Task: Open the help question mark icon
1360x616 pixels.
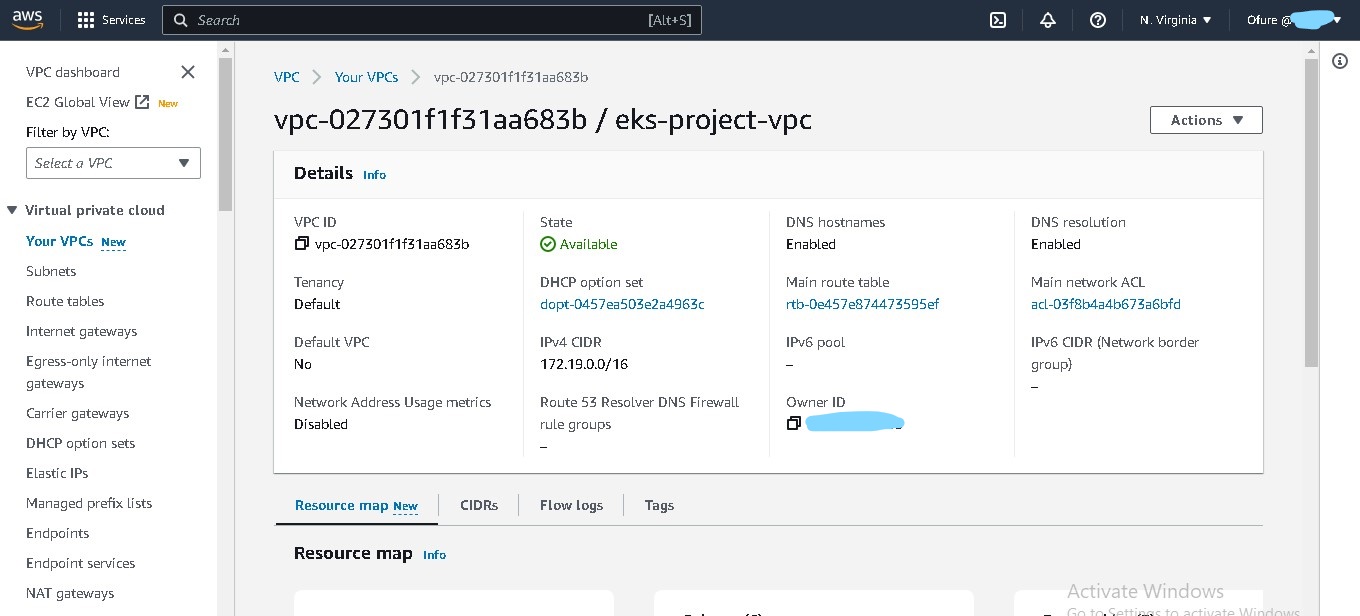Action: point(1098,20)
